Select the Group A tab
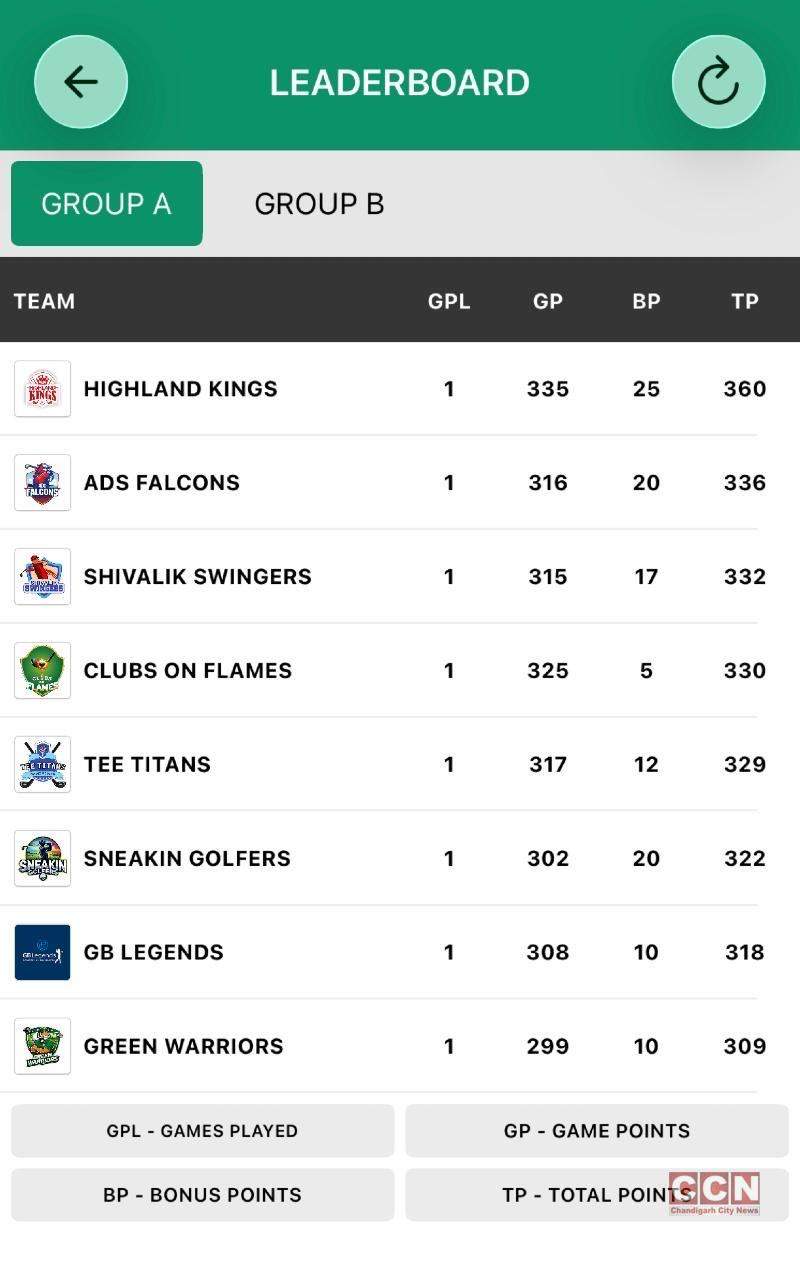The image size is (800, 1280). point(107,204)
